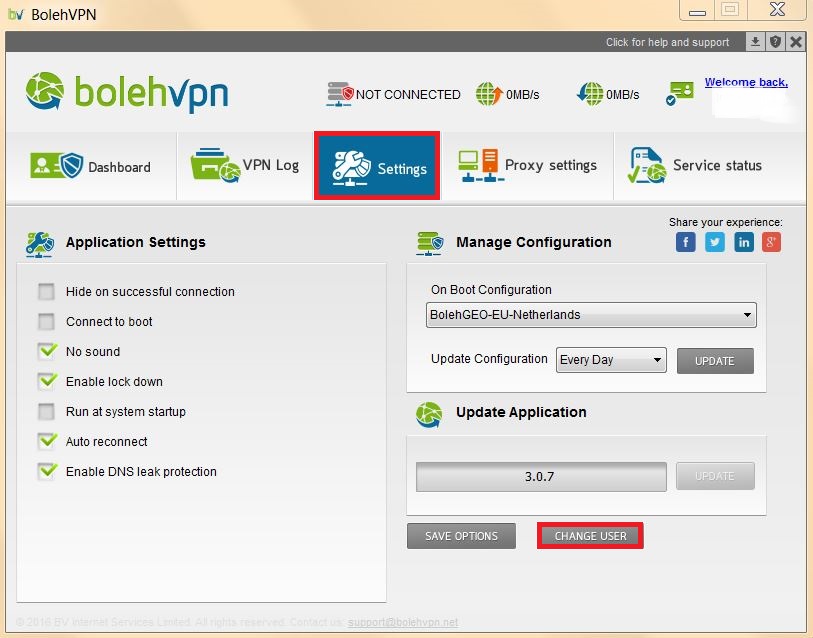
Task: Share on Facebook icon
Action: (685, 242)
